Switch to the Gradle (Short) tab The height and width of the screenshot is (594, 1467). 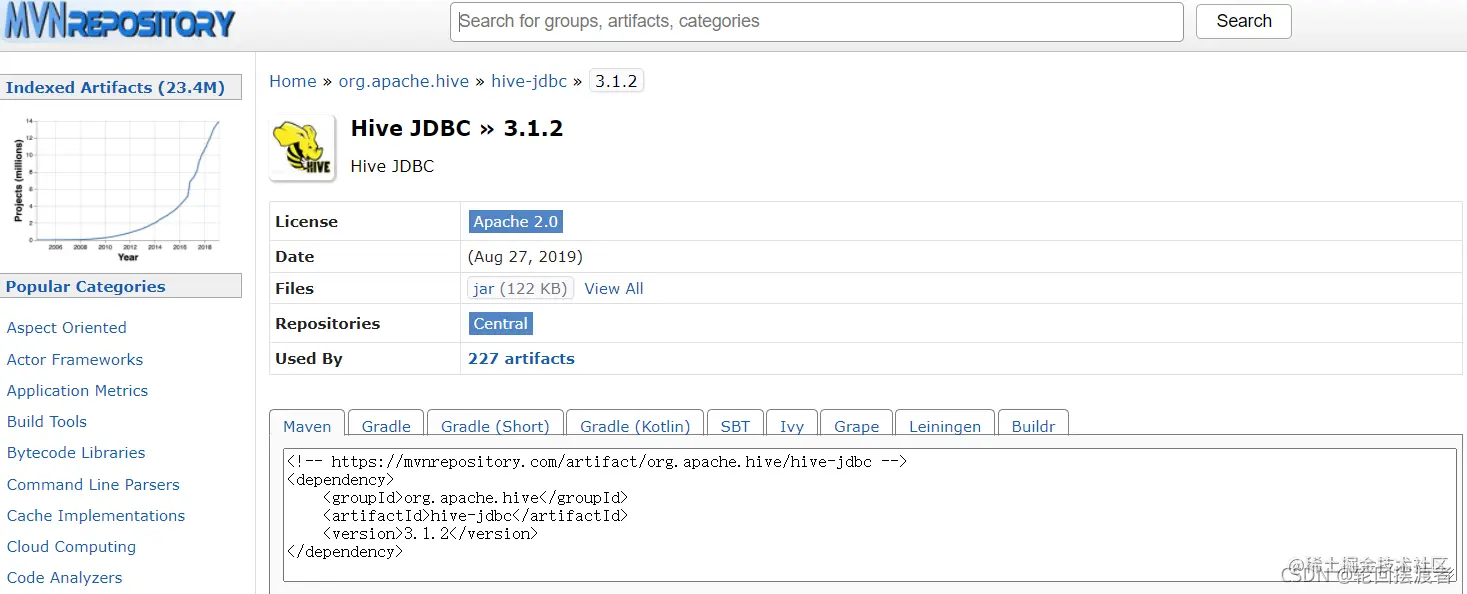(495, 425)
